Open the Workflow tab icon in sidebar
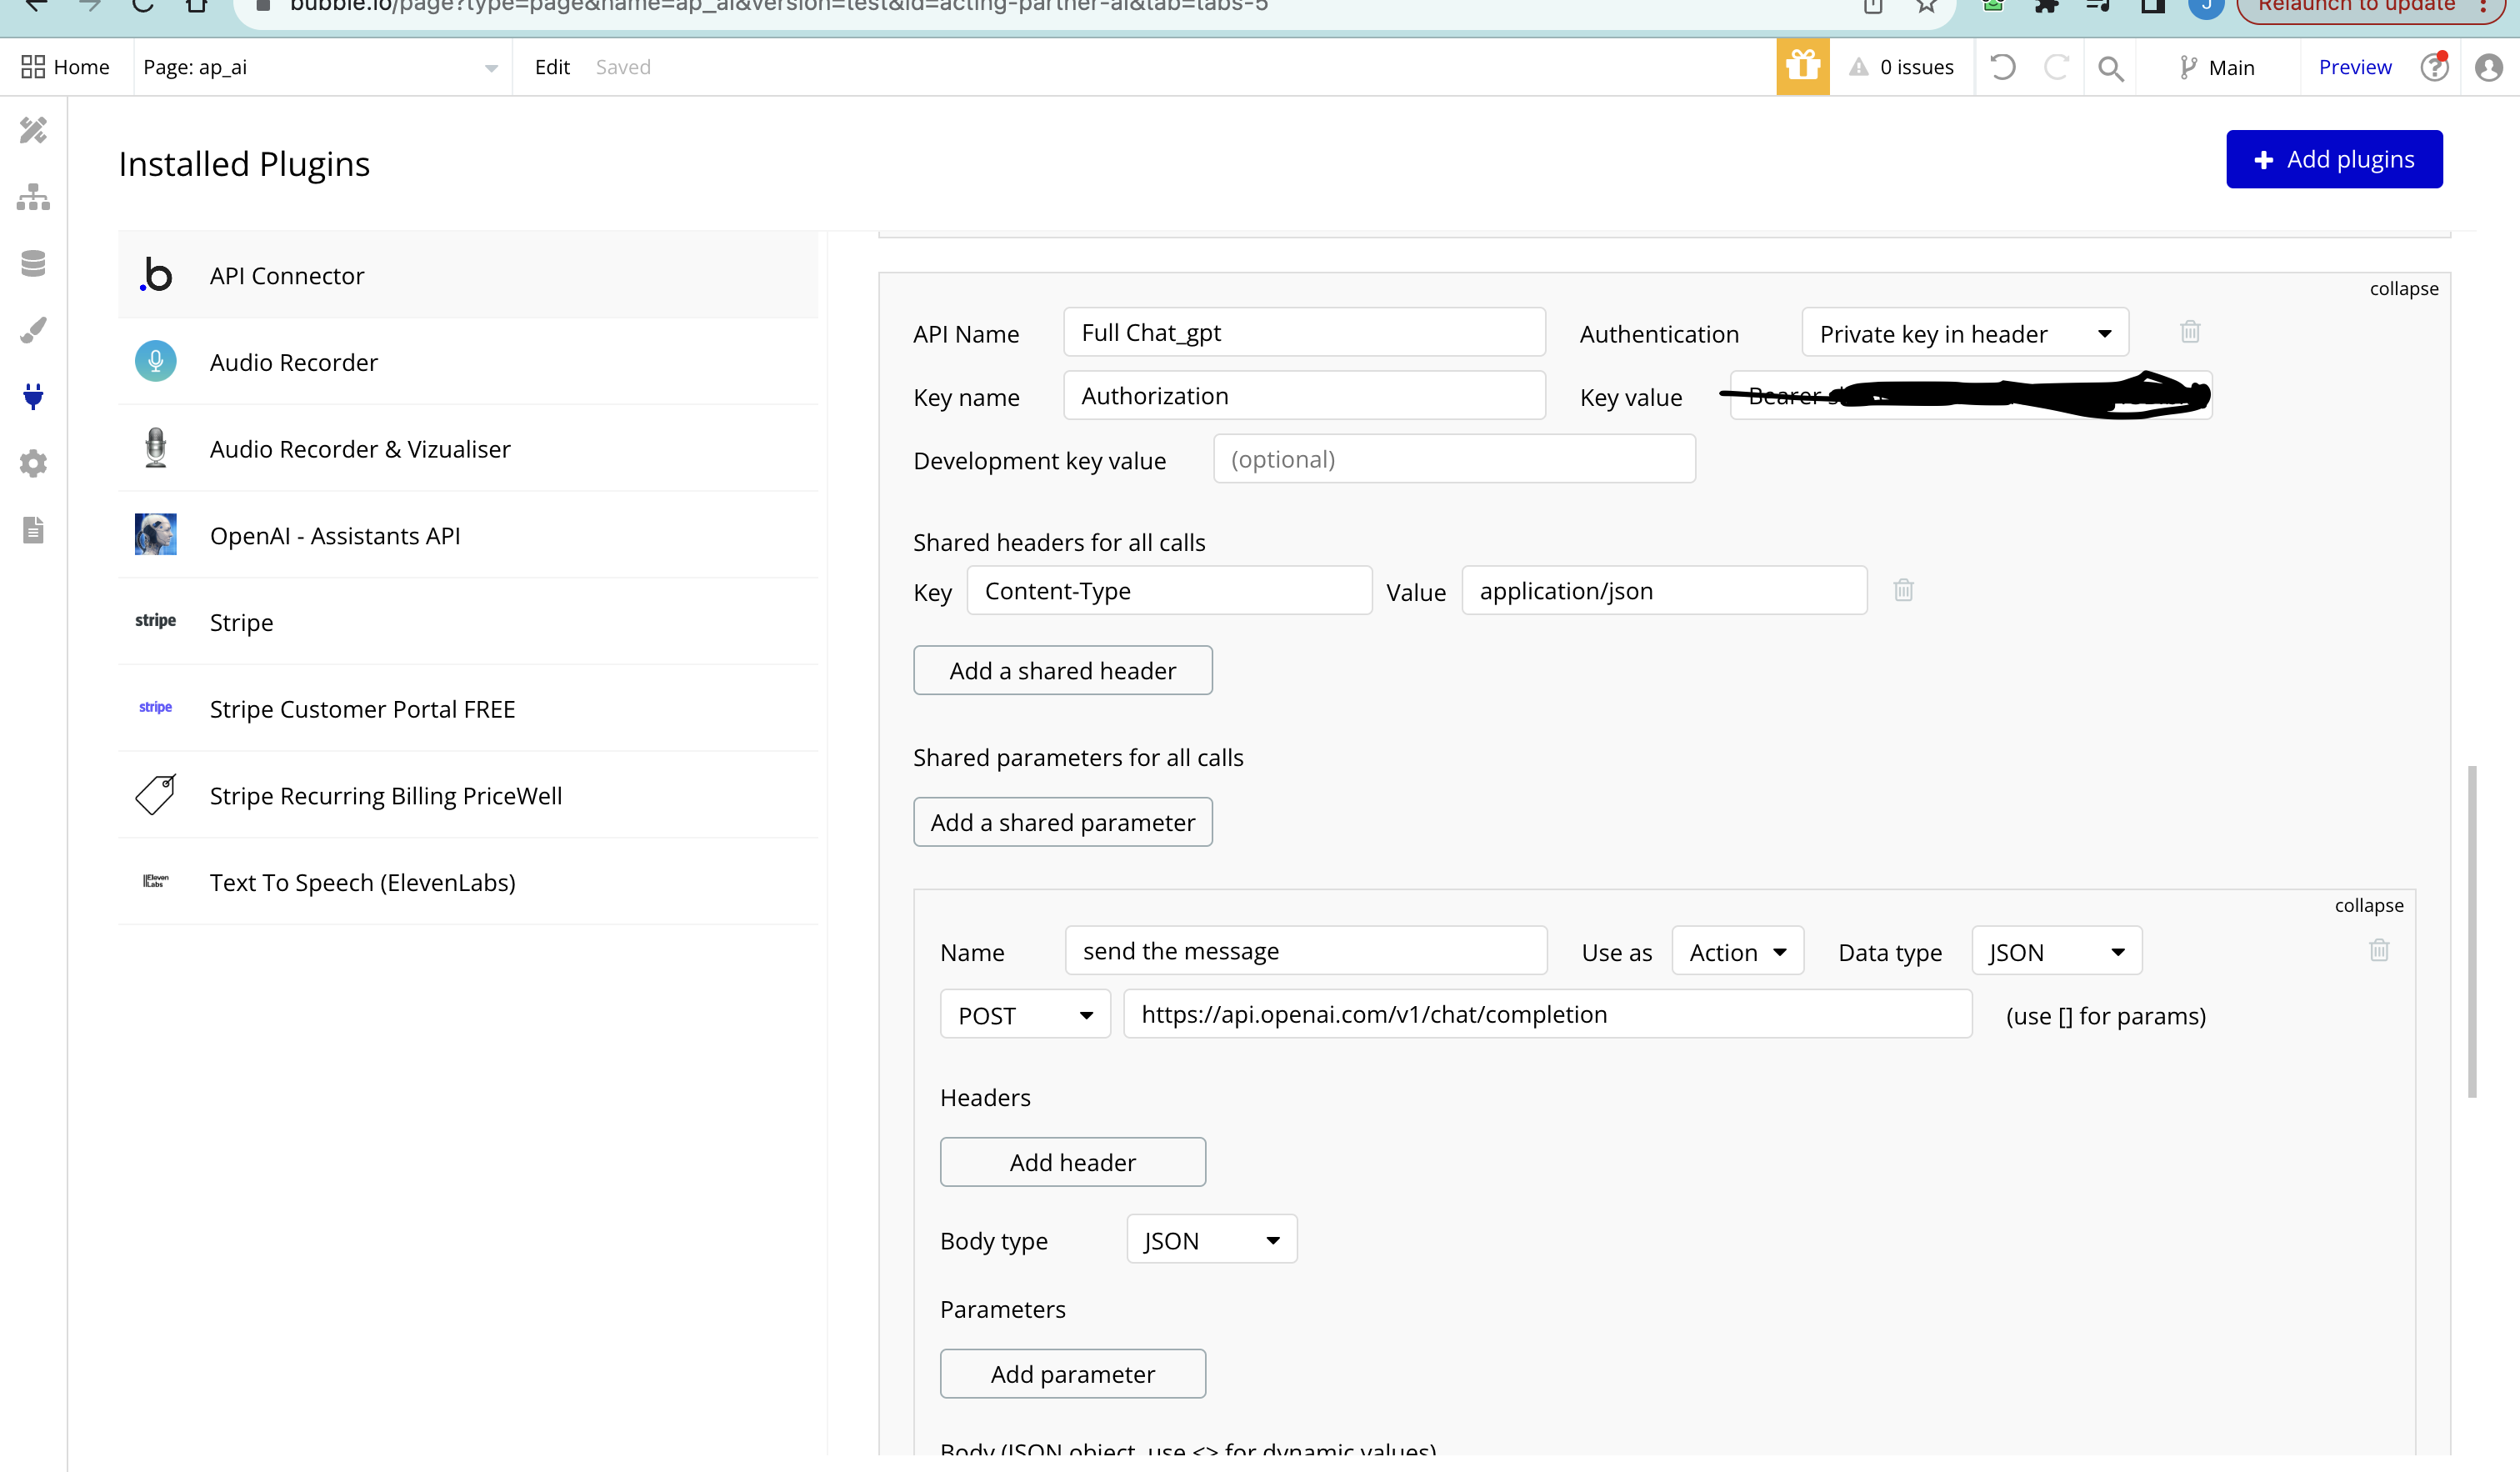This screenshot has height=1472, width=2520. coord(33,197)
